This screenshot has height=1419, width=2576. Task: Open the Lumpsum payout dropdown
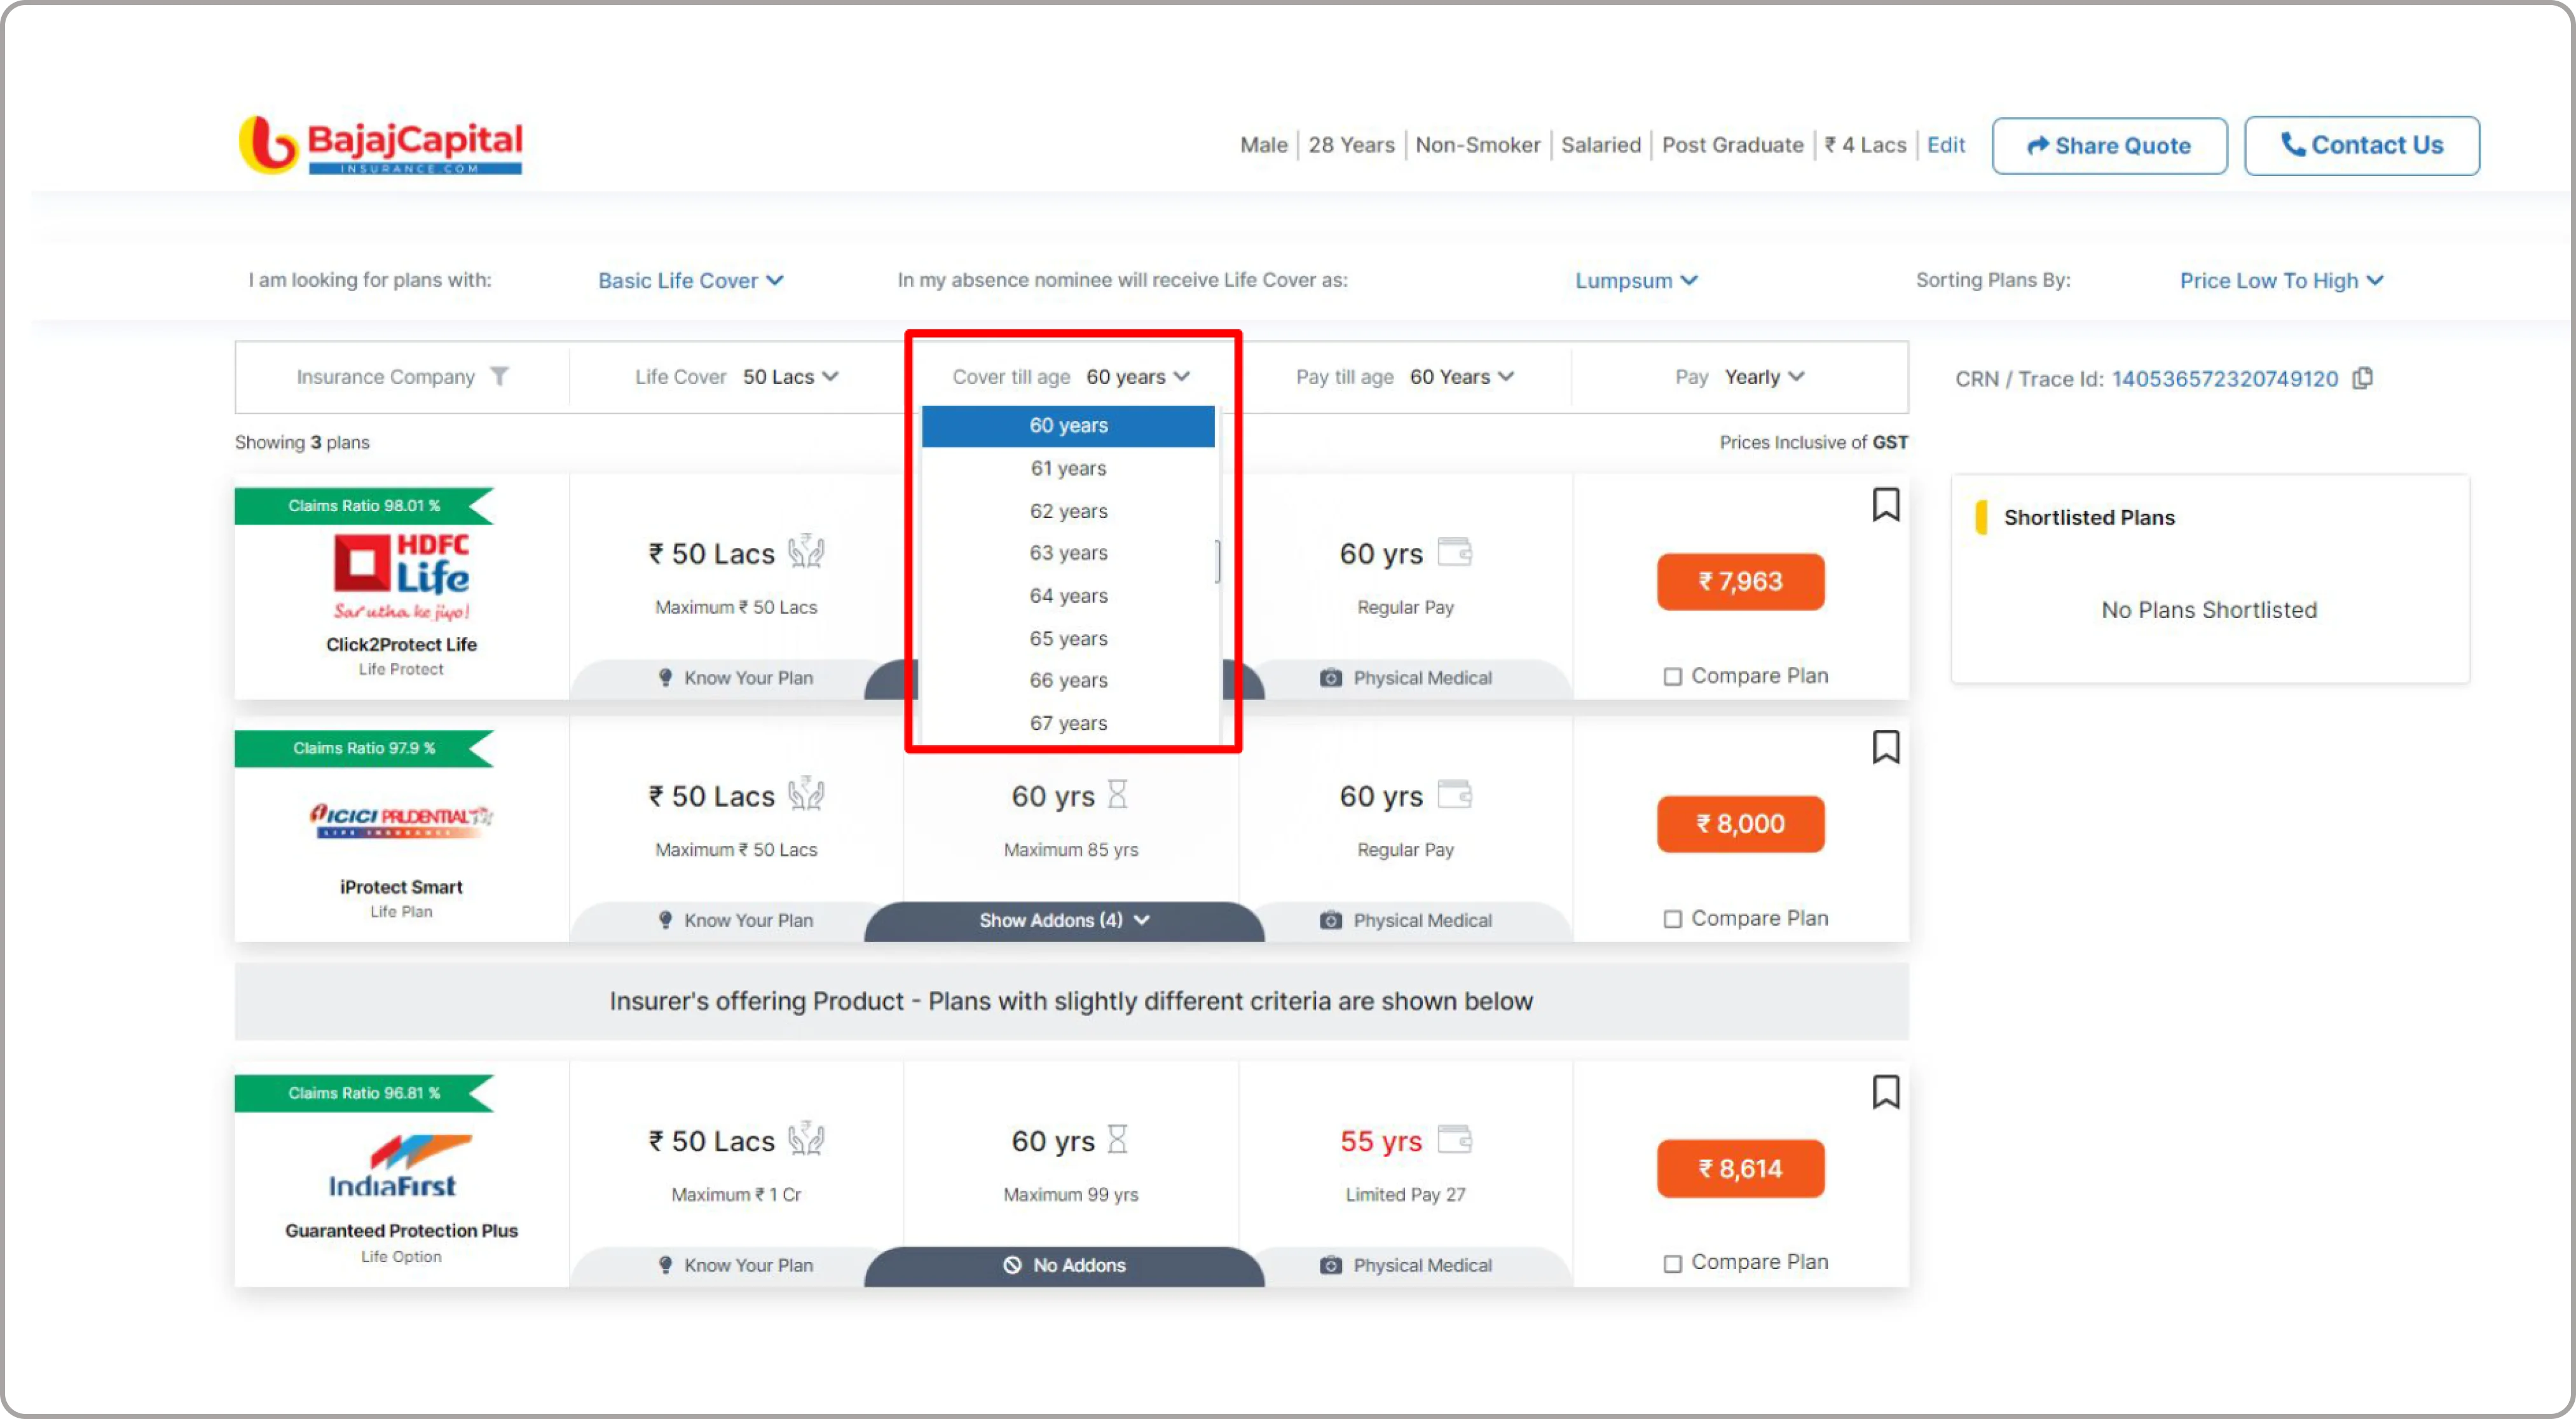click(x=1636, y=280)
